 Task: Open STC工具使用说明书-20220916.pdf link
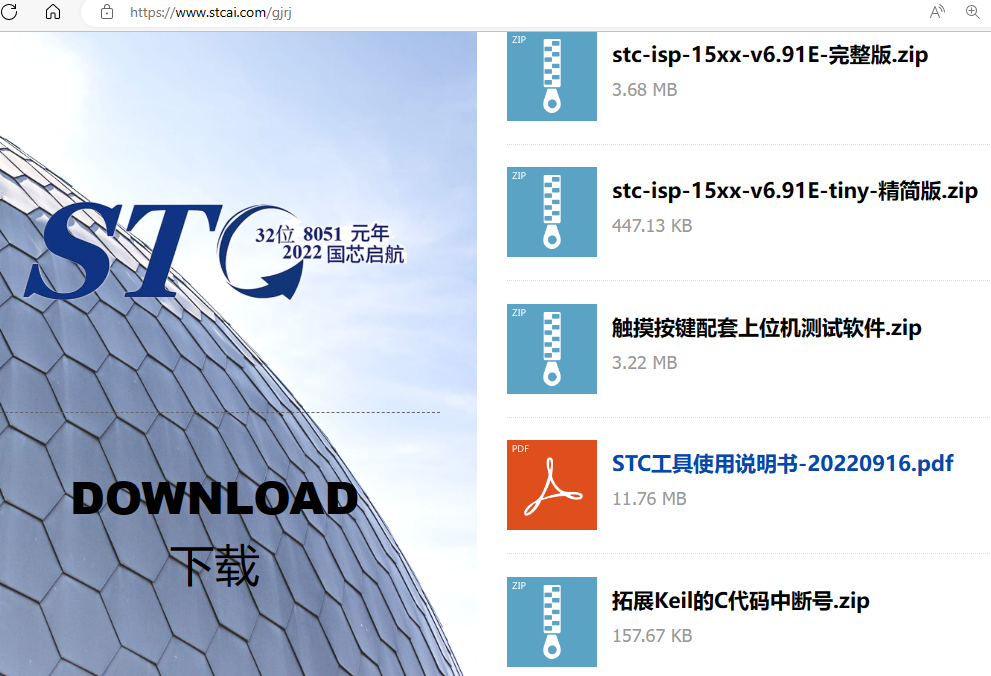point(782,464)
